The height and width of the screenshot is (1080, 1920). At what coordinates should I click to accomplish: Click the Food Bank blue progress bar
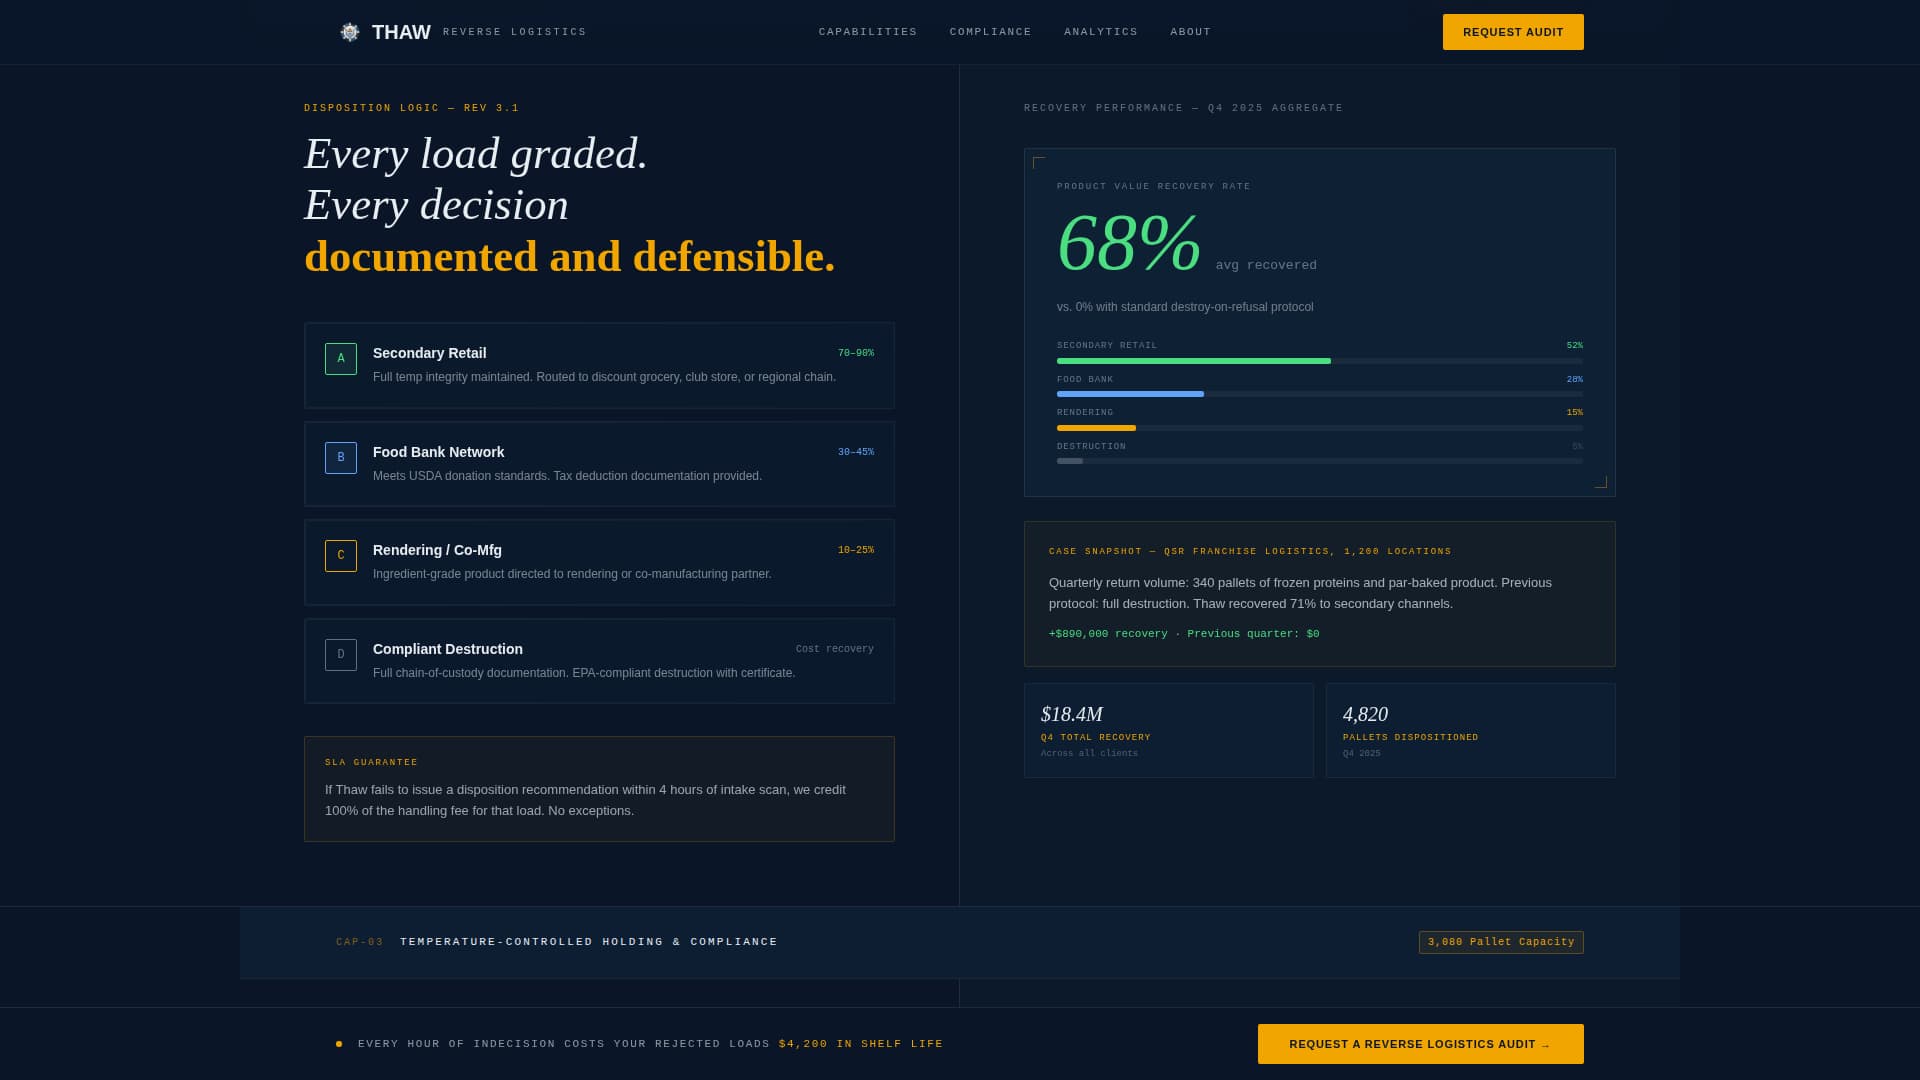(1130, 394)
